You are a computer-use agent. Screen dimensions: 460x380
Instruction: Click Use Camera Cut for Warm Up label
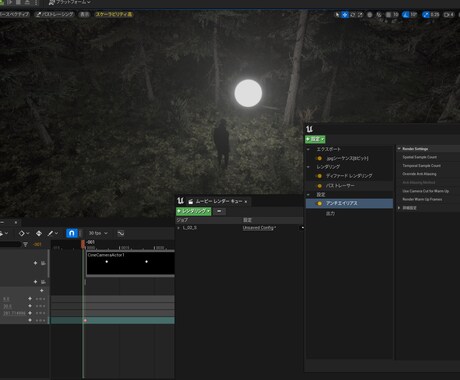pos(426,191)
